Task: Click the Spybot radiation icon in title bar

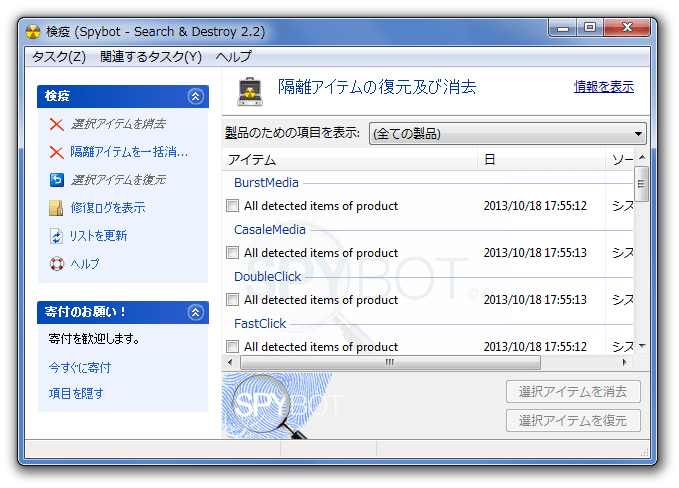Action: [x=33, y=32]
